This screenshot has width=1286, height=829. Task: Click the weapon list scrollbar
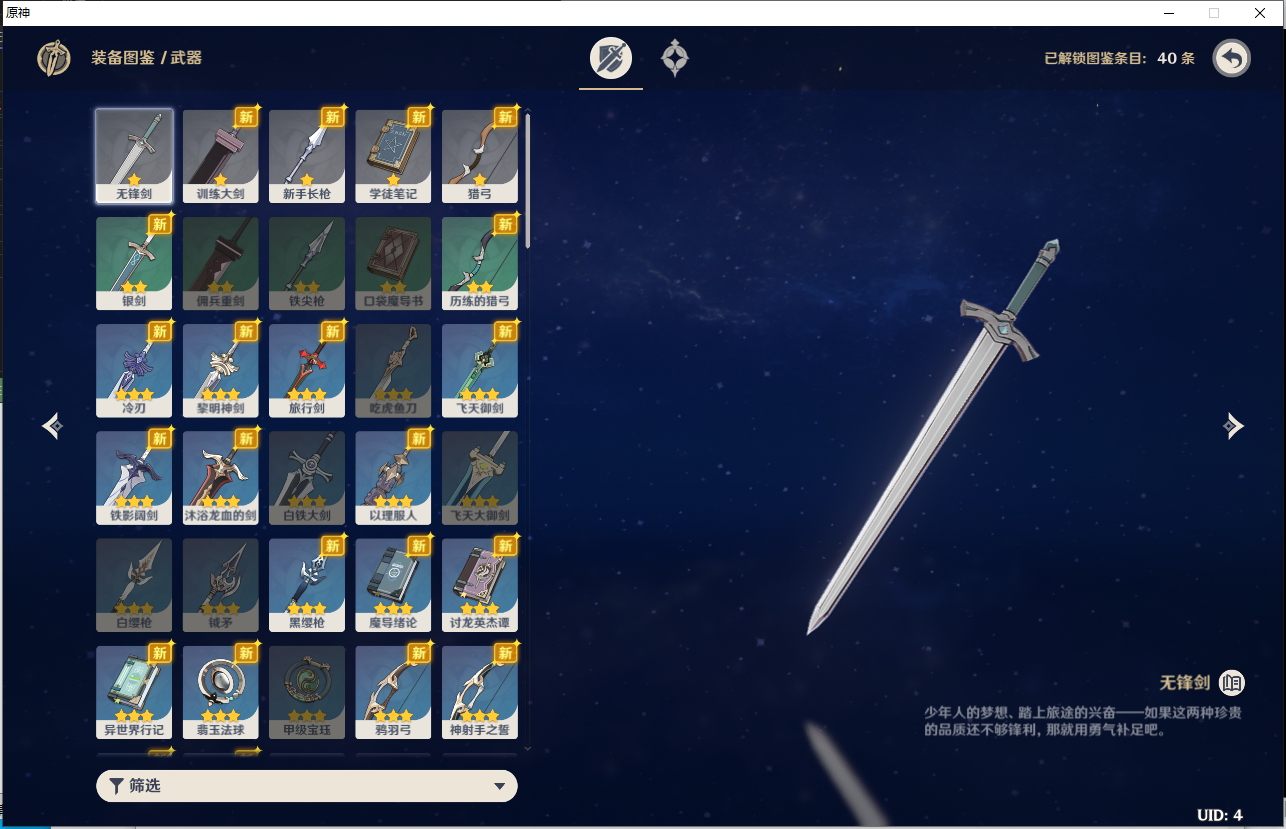click(527, 180)
